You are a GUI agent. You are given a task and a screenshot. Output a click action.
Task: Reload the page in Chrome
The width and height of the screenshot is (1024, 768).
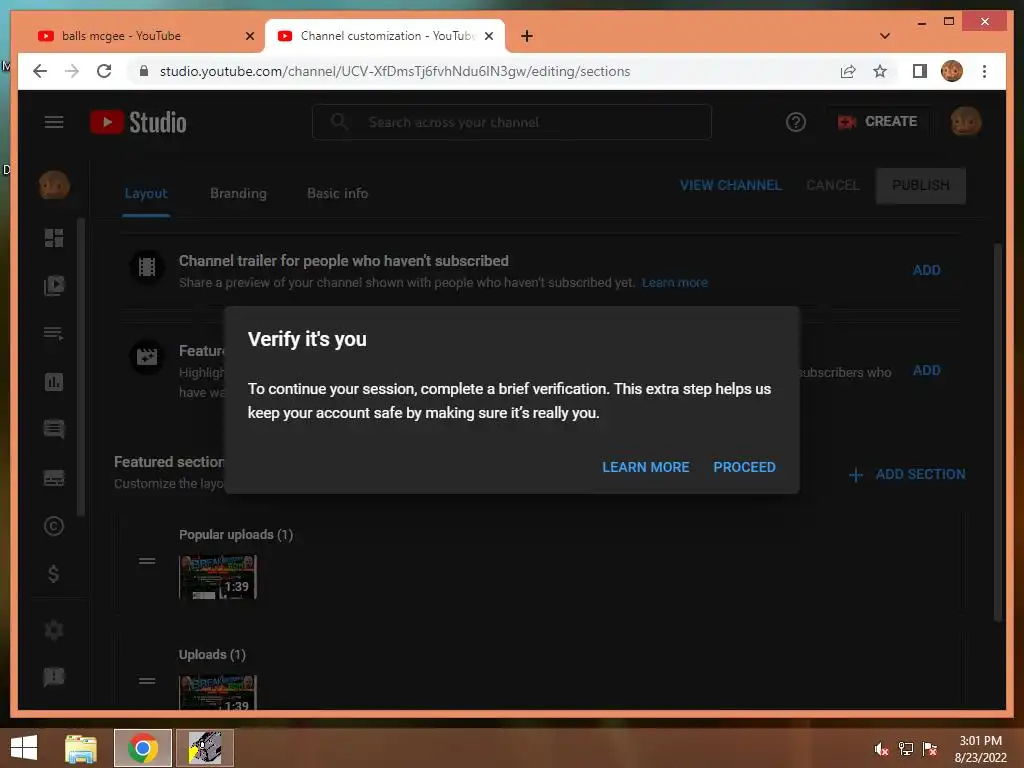click(x=104, y=71)
